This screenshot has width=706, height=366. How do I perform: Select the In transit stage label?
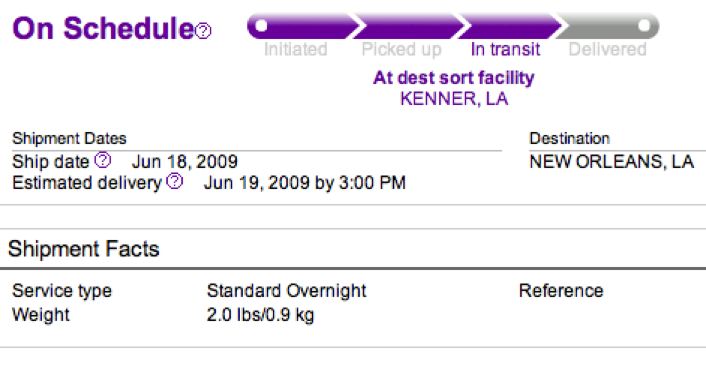(505, 49)
